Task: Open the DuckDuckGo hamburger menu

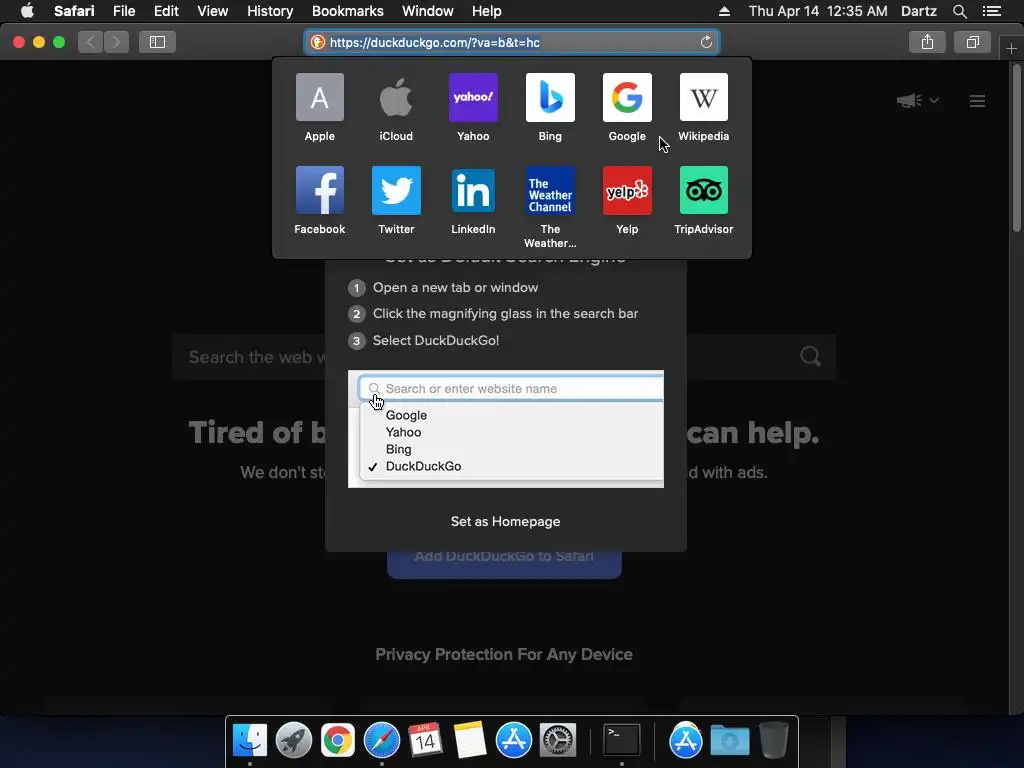Action: pos(977,101)
